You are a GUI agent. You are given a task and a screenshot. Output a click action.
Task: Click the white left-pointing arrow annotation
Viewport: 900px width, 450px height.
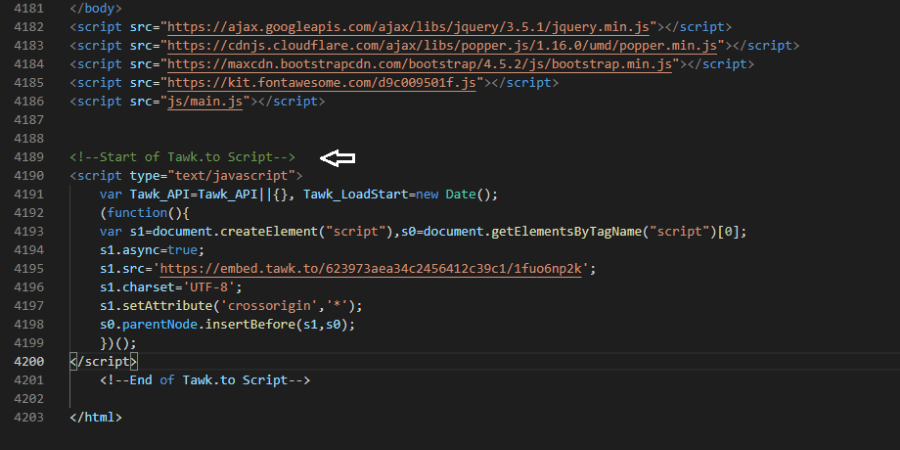[x=338, y=158]
